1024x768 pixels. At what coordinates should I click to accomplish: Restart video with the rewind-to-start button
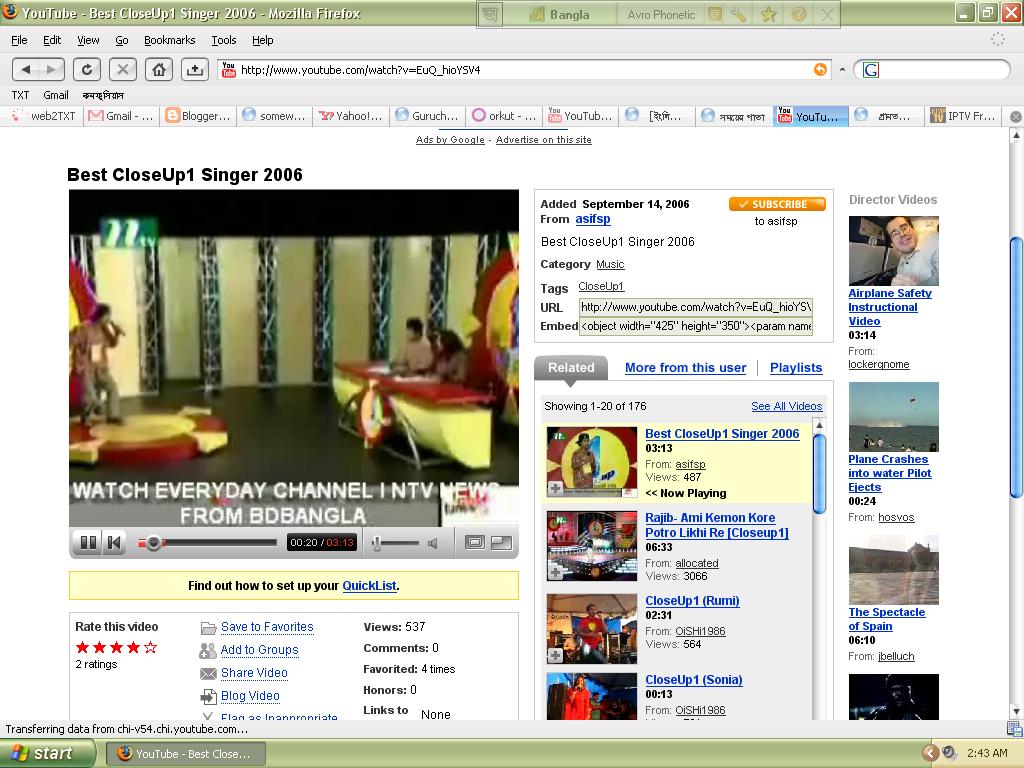pyautogui.click(x=114, y=542)
